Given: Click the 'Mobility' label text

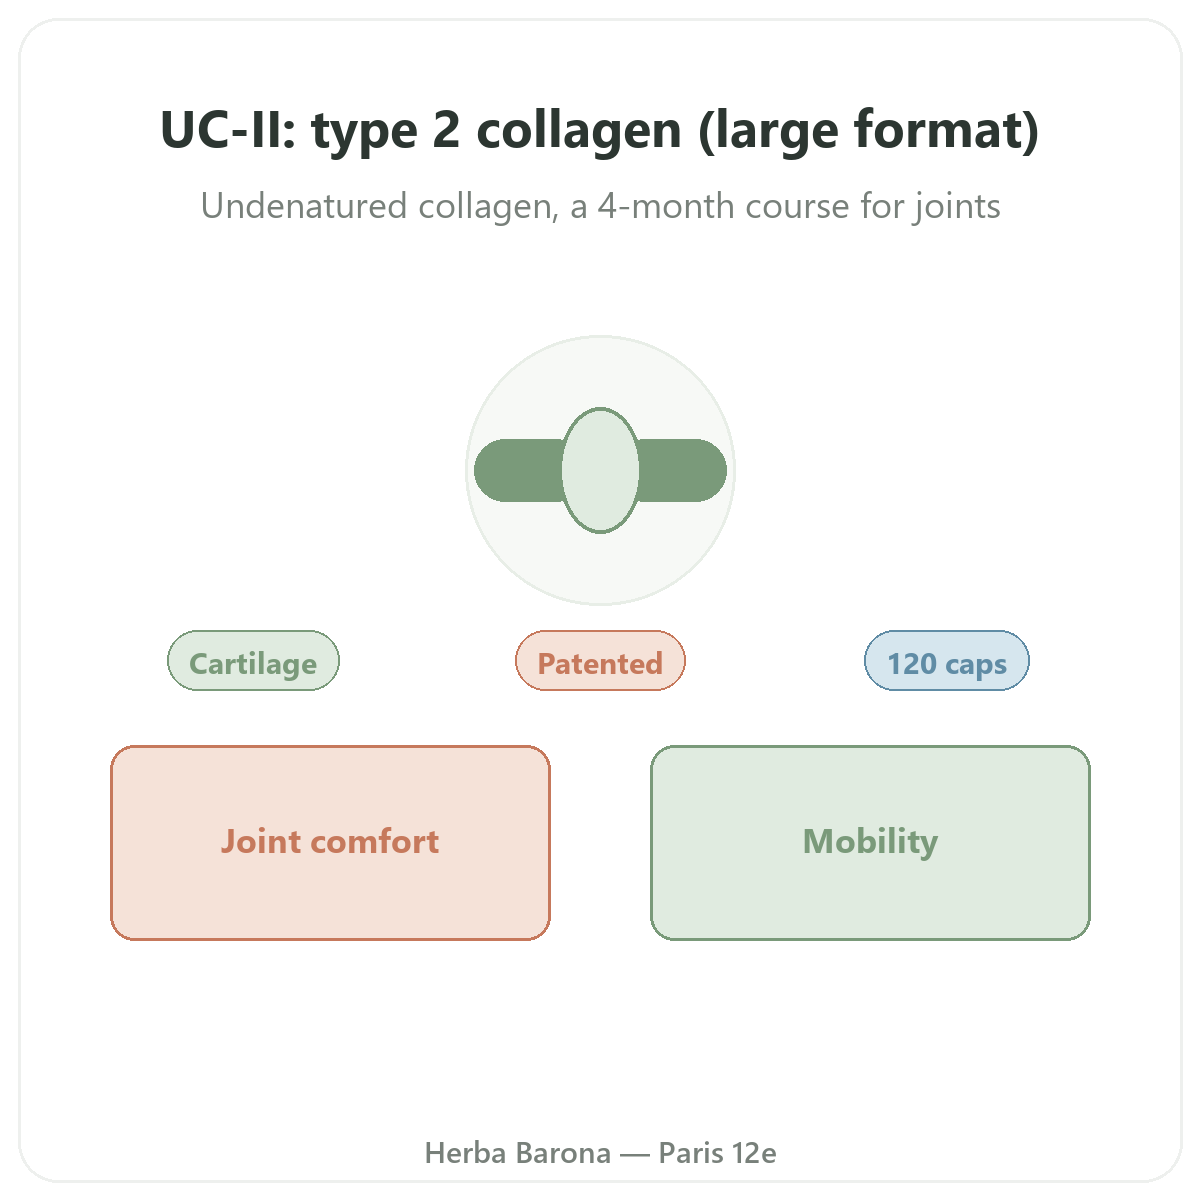Looking at the screenshot, I should coord(870,842).
